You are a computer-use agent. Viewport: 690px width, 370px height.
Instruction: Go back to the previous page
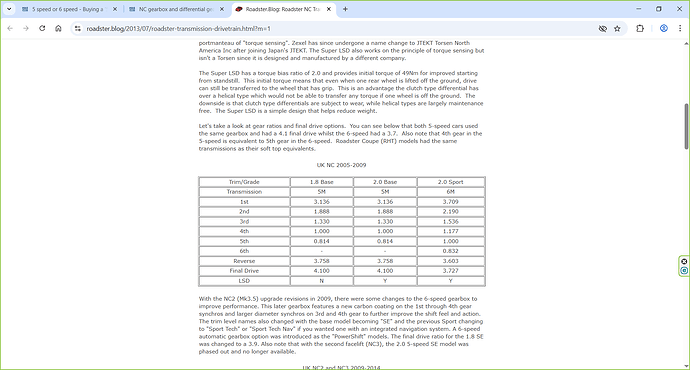[x=10, y=29]
